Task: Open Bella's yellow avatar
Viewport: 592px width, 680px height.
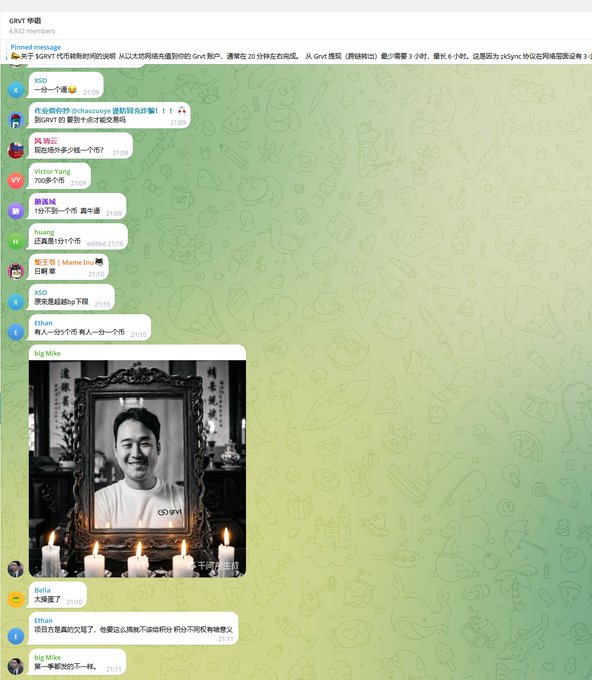Action: tap(16, 599)
